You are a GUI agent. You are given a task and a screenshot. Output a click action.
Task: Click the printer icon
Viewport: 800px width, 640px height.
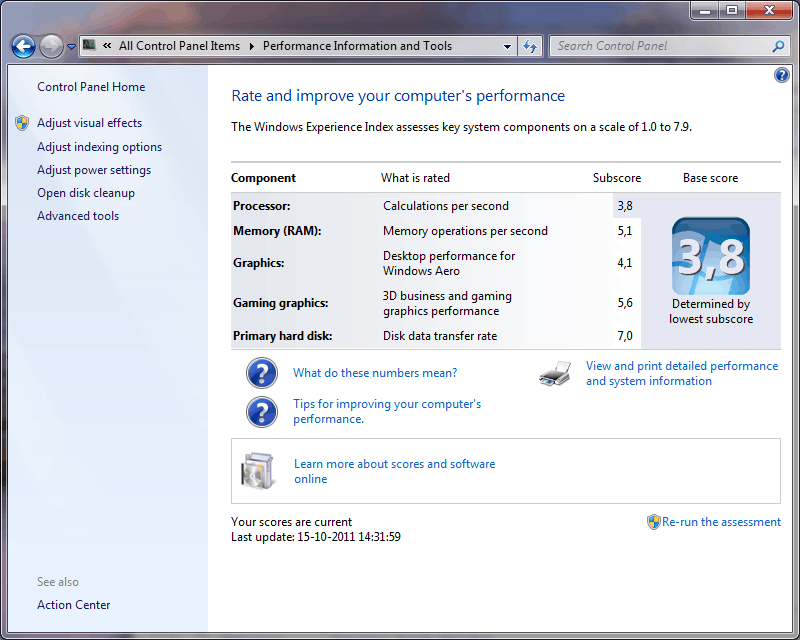555,374
